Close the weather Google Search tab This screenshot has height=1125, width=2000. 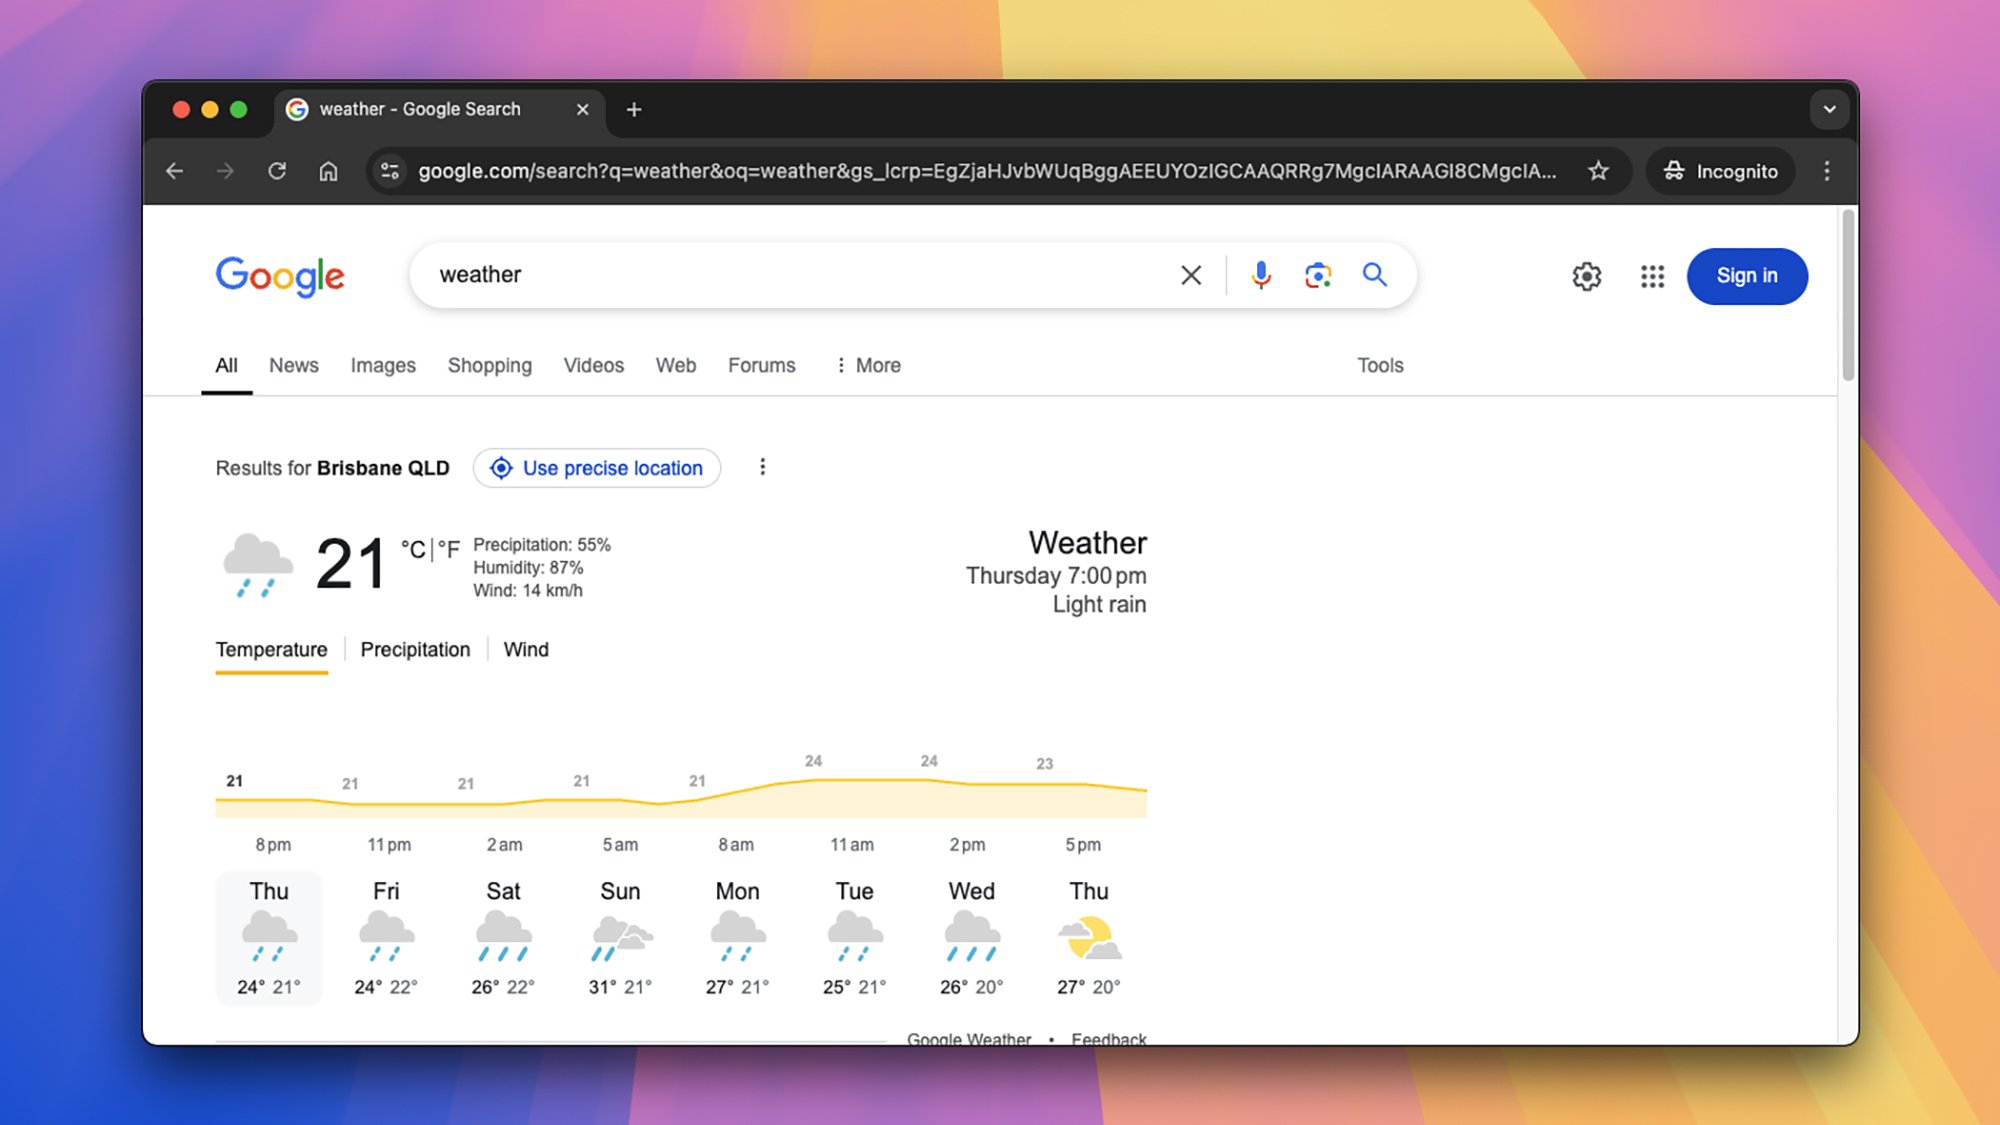[x=582, y=109]
